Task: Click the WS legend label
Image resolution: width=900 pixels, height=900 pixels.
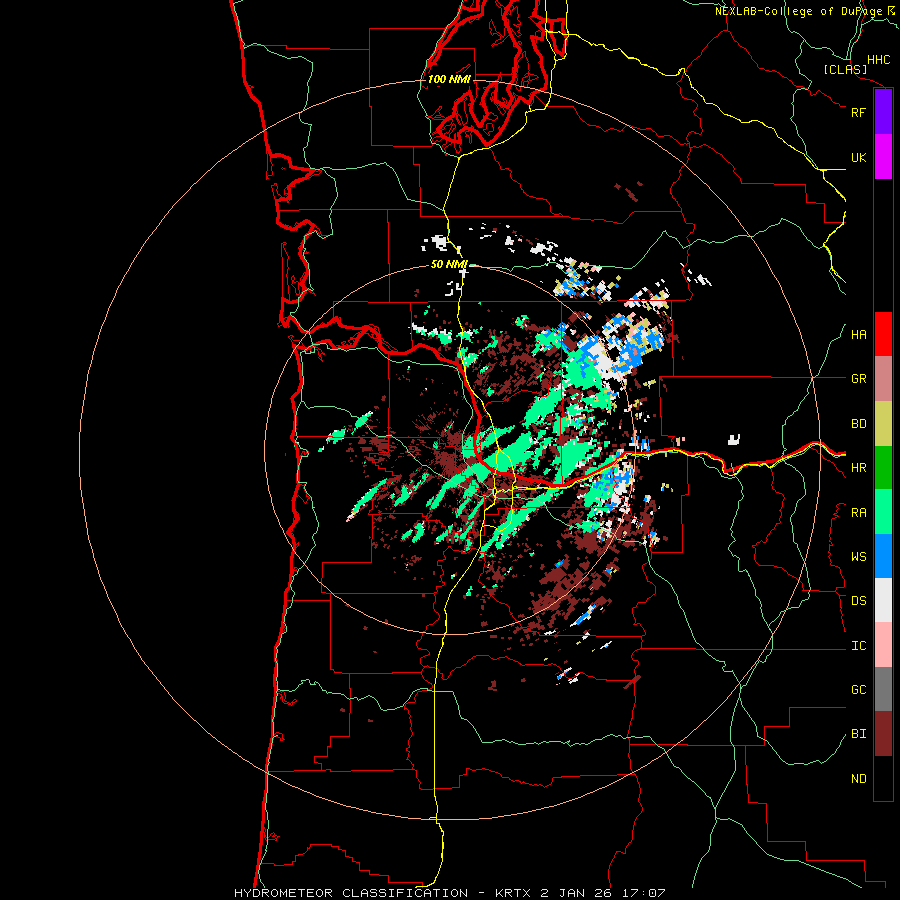Action: tap(858, 557)
